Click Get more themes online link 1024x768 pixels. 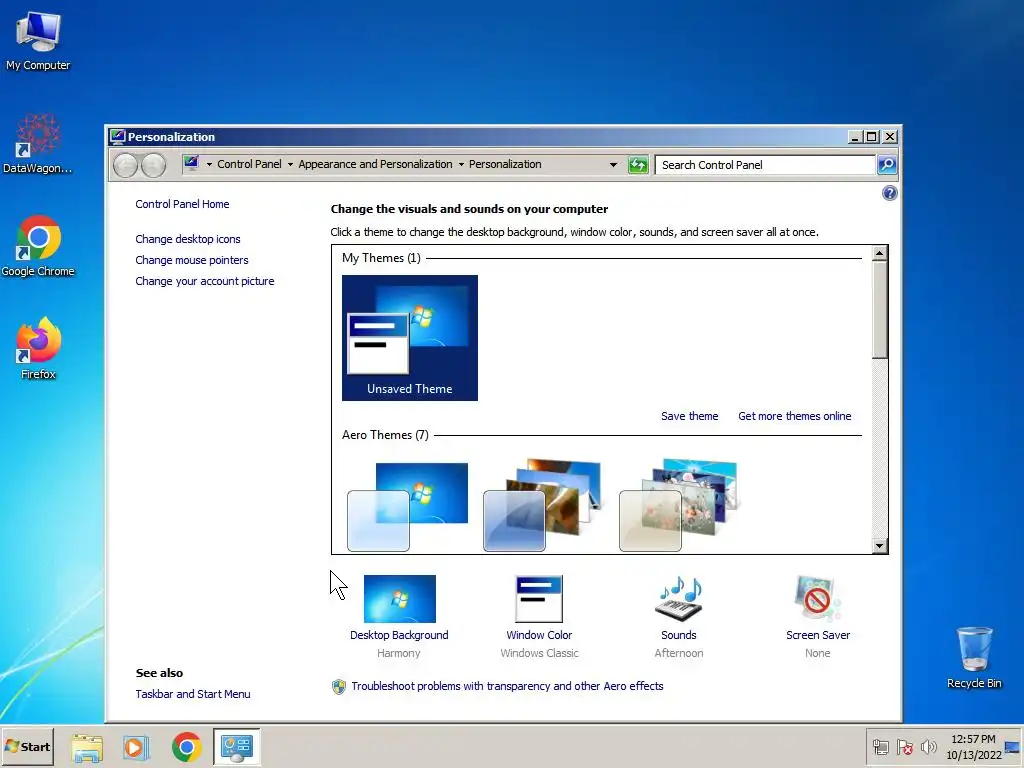point(795,416)
